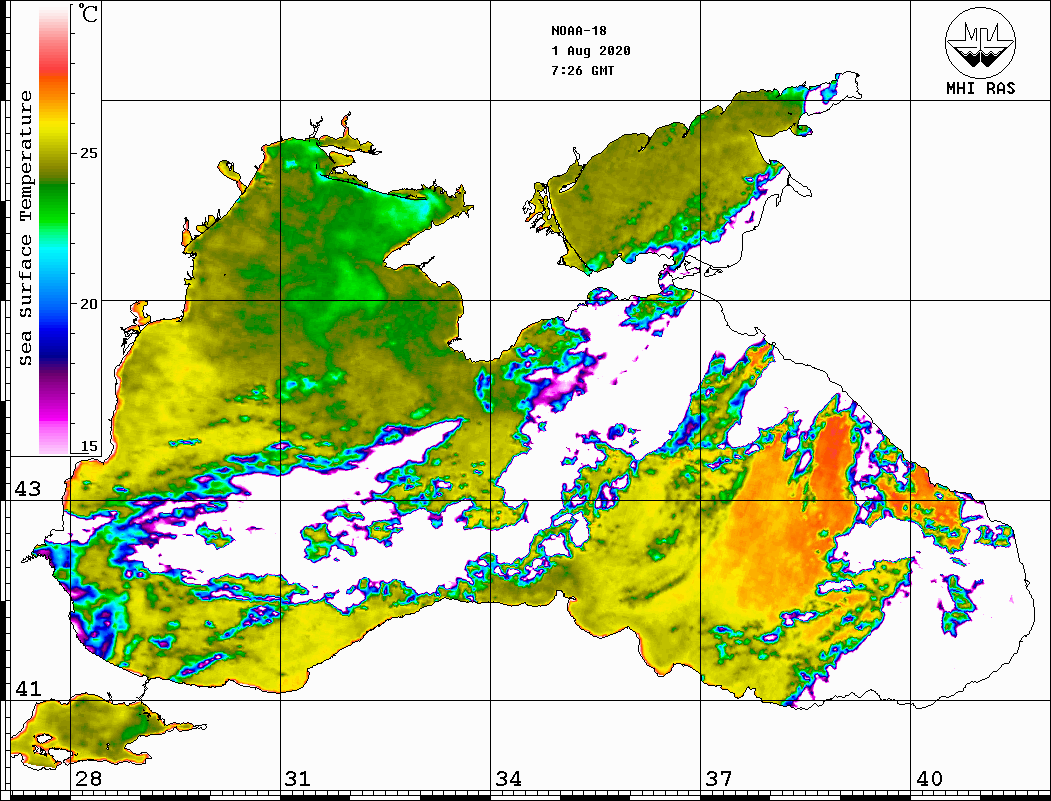Click longitude label '37'
Screen dimensions: 1051x801
(x=719, y=779)
